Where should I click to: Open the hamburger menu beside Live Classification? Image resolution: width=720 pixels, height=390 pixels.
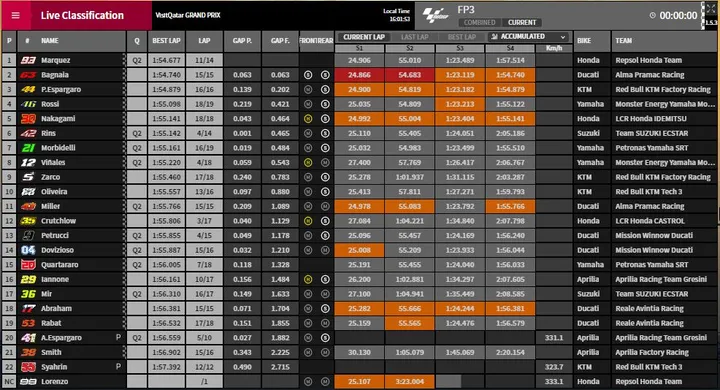tap(16, 15)
